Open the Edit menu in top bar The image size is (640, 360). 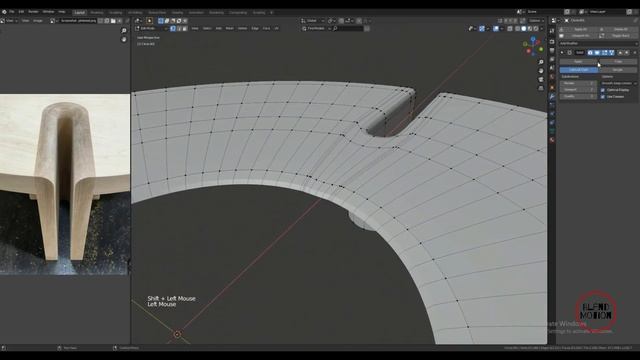pos(21,12)
